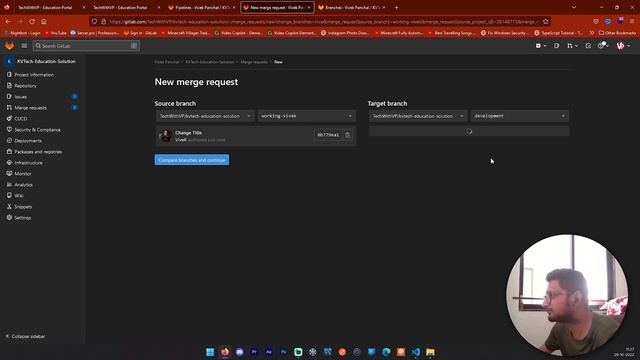The width and height of the screenshot is (640, 360).
Task: Open KVTech-Education-Solution project header
Action: 42,61
